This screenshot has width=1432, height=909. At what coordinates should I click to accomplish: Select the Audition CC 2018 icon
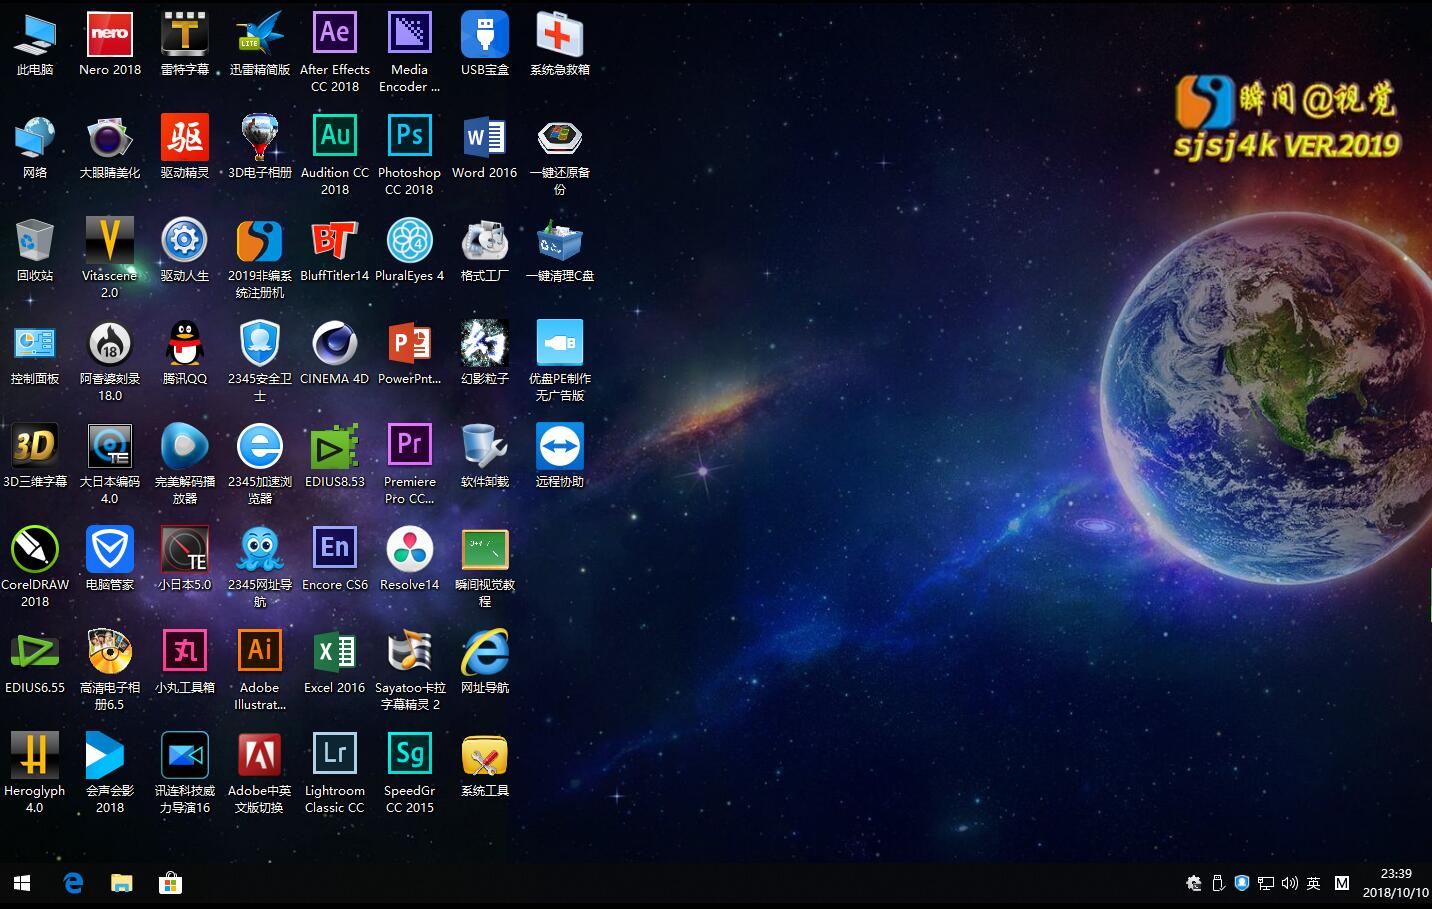click(335, 137)
